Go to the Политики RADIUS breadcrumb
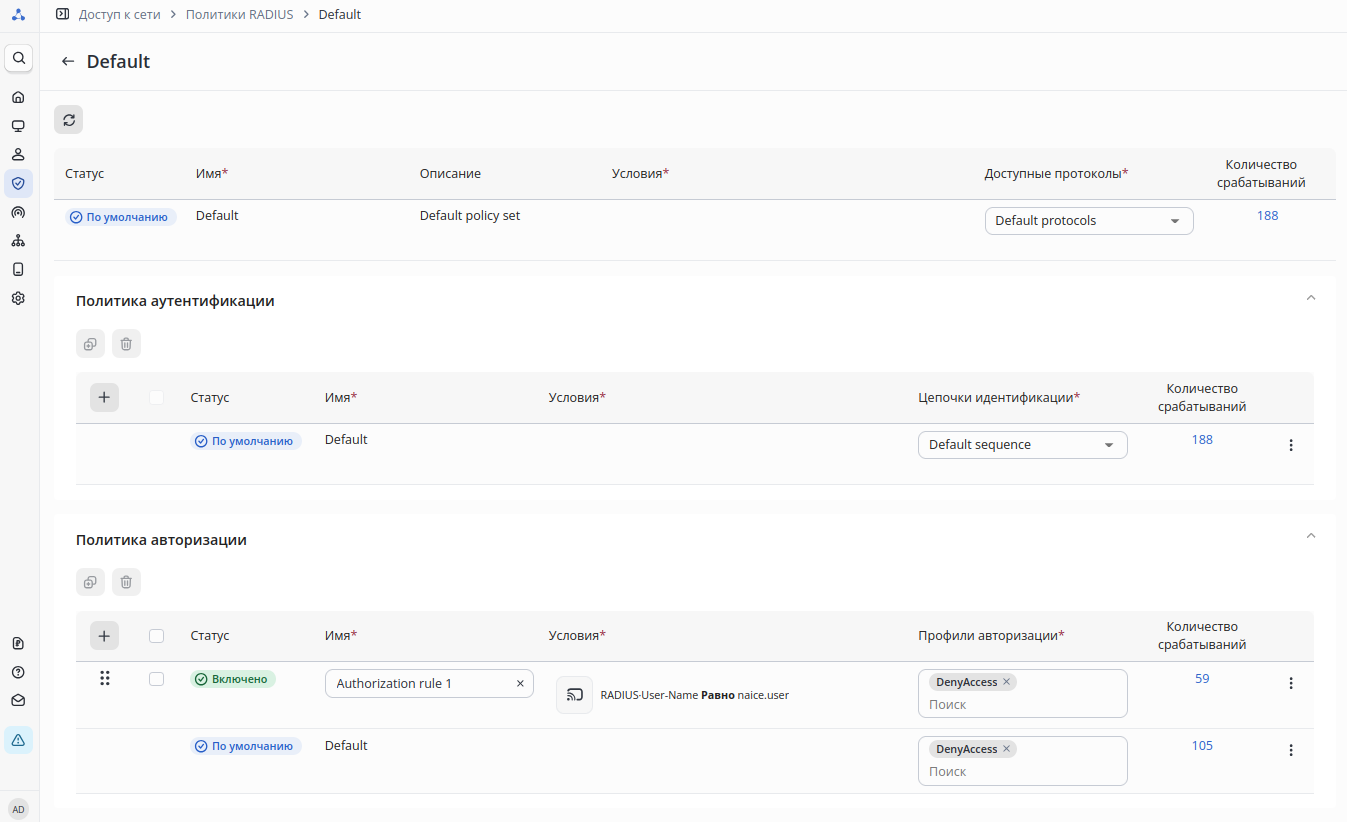The width and height of the screenshot is (1347, 822). [x=239, y=15]
